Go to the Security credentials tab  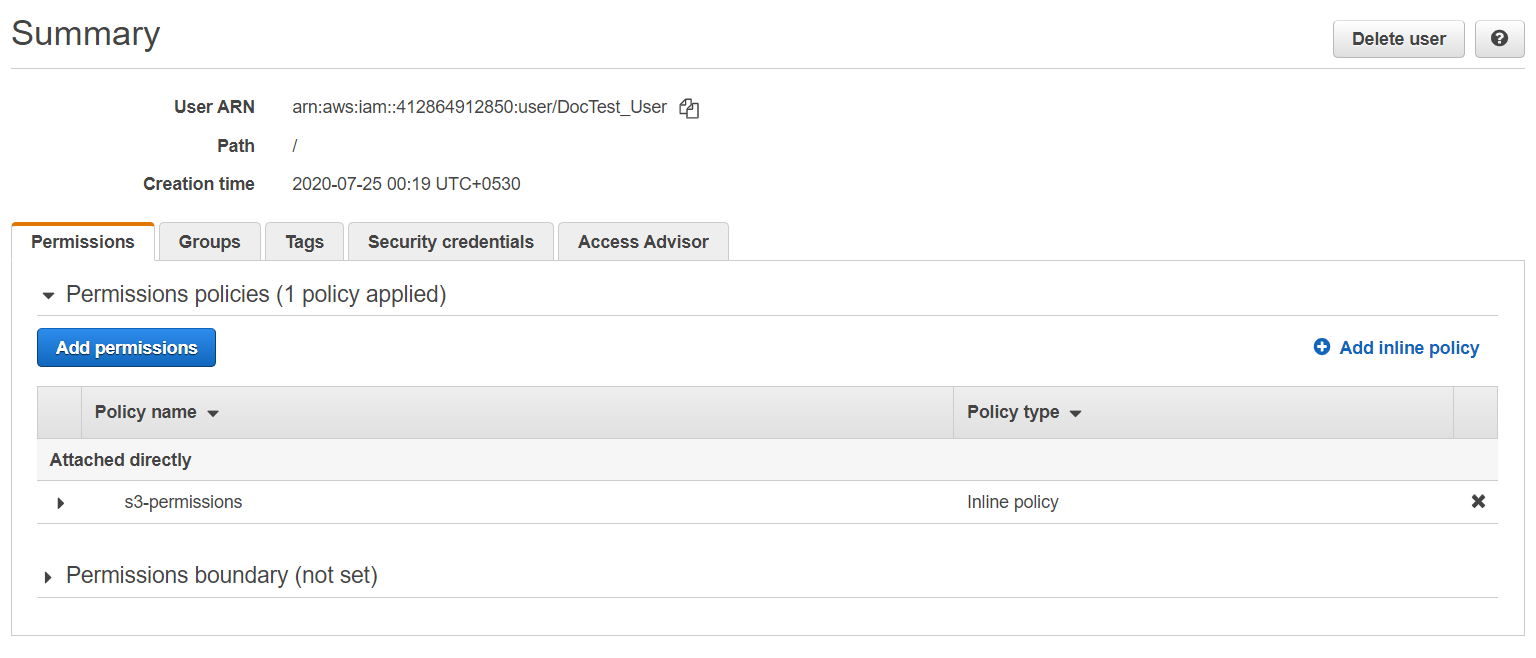tap(450, 242)
